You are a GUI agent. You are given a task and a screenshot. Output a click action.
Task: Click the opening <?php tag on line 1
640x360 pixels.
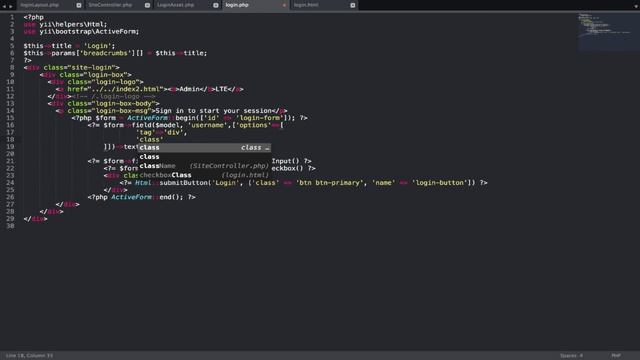coord(33,17)
